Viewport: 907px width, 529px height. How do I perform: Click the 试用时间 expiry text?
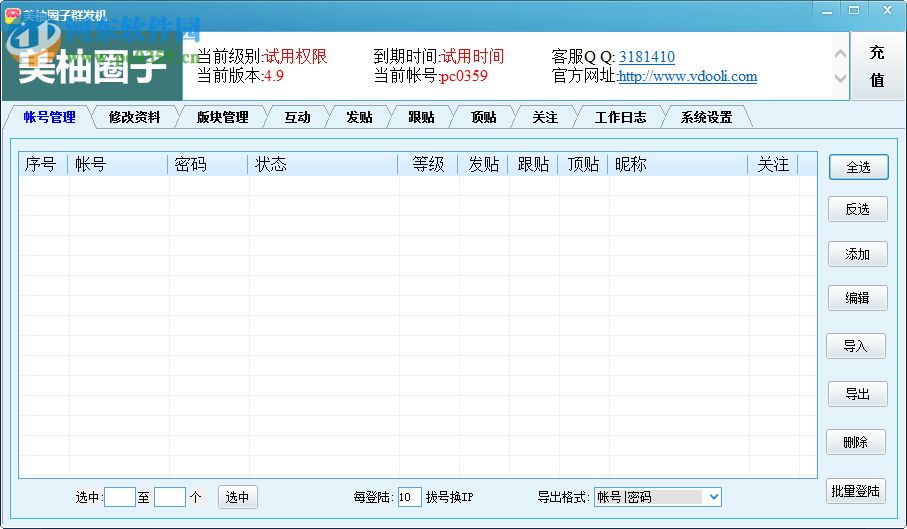coord(473,57)
